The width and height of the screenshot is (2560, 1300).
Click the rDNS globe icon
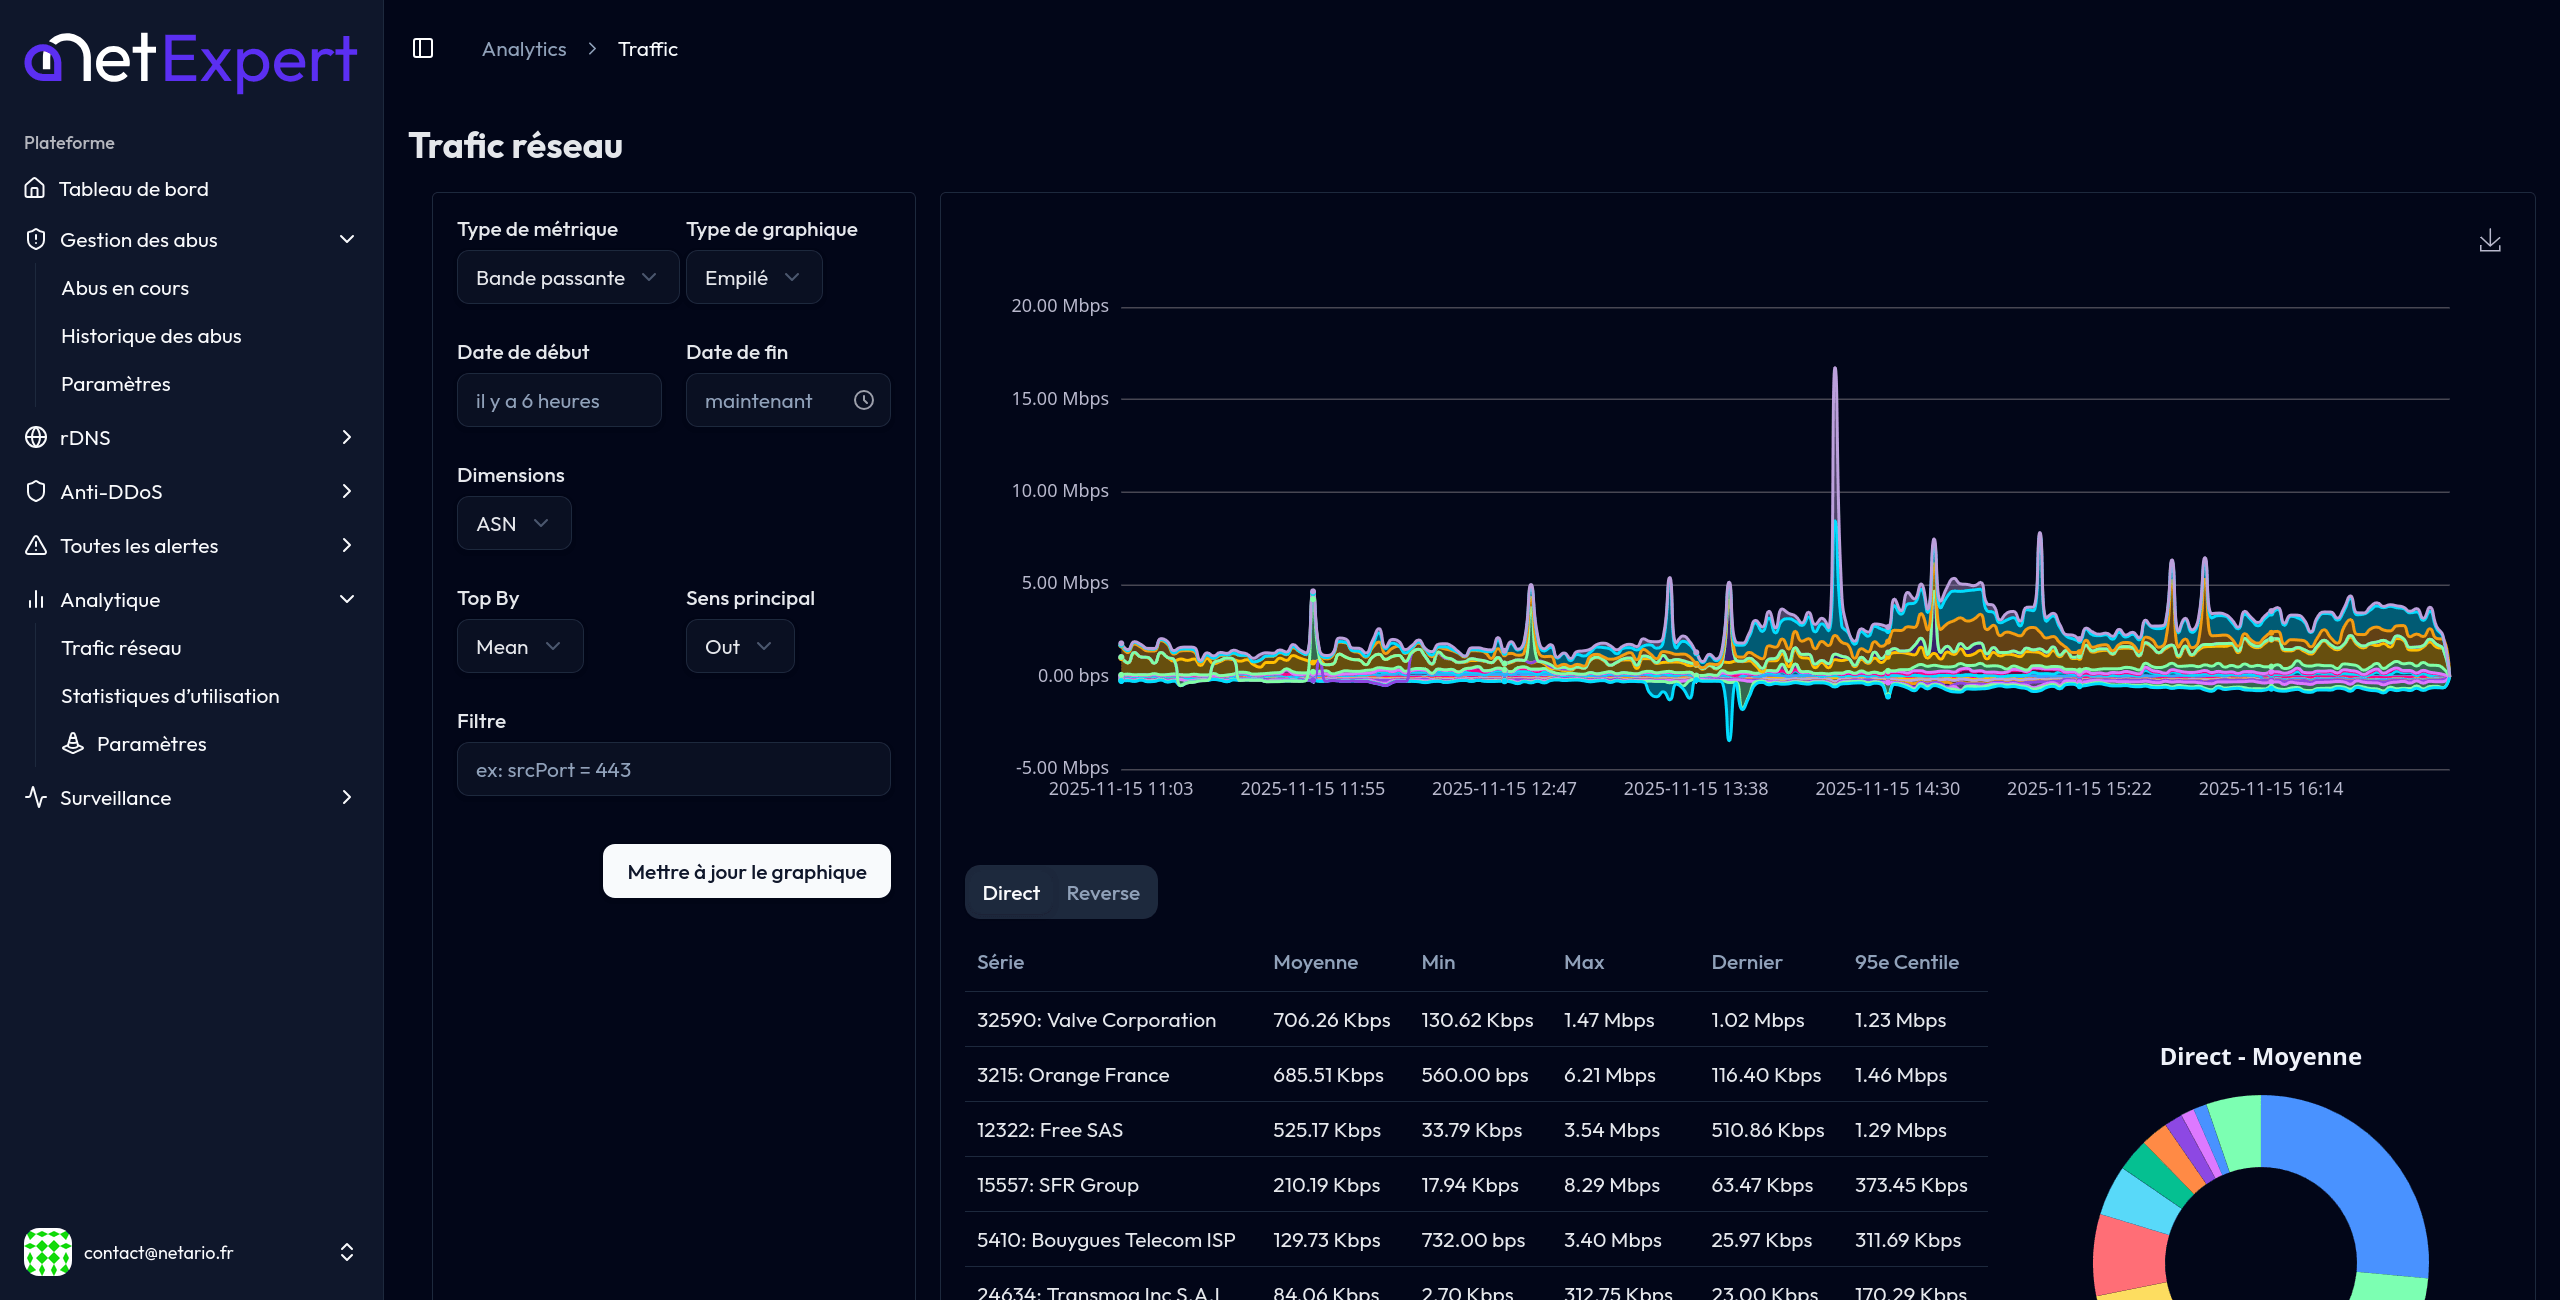(36, 437)
